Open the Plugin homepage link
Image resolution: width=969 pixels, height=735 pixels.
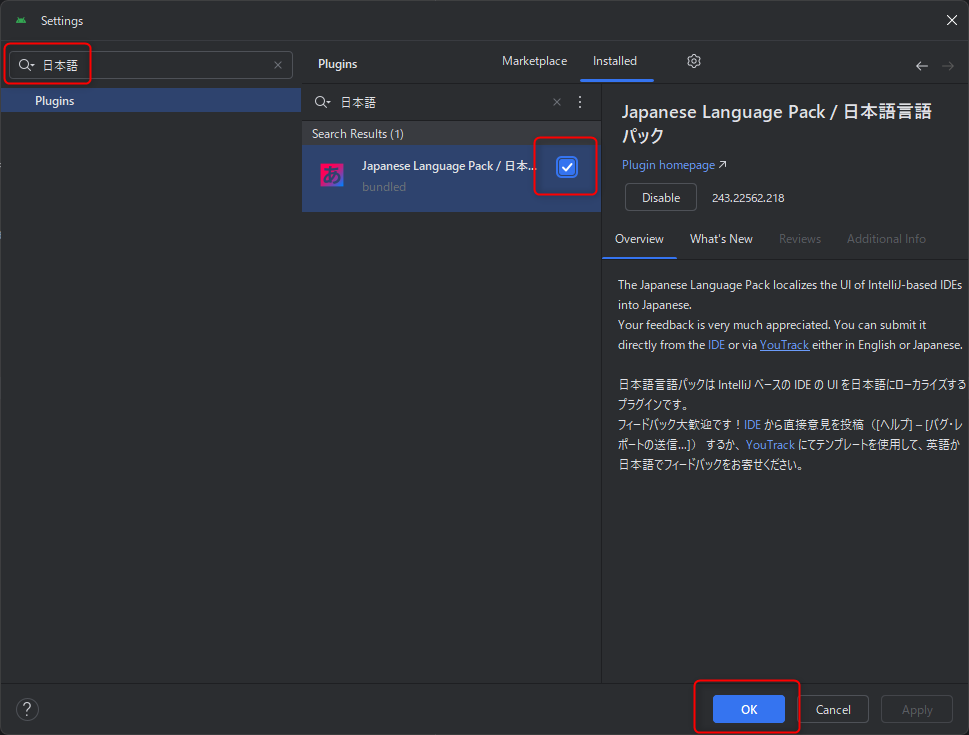(x=674, y=165)
